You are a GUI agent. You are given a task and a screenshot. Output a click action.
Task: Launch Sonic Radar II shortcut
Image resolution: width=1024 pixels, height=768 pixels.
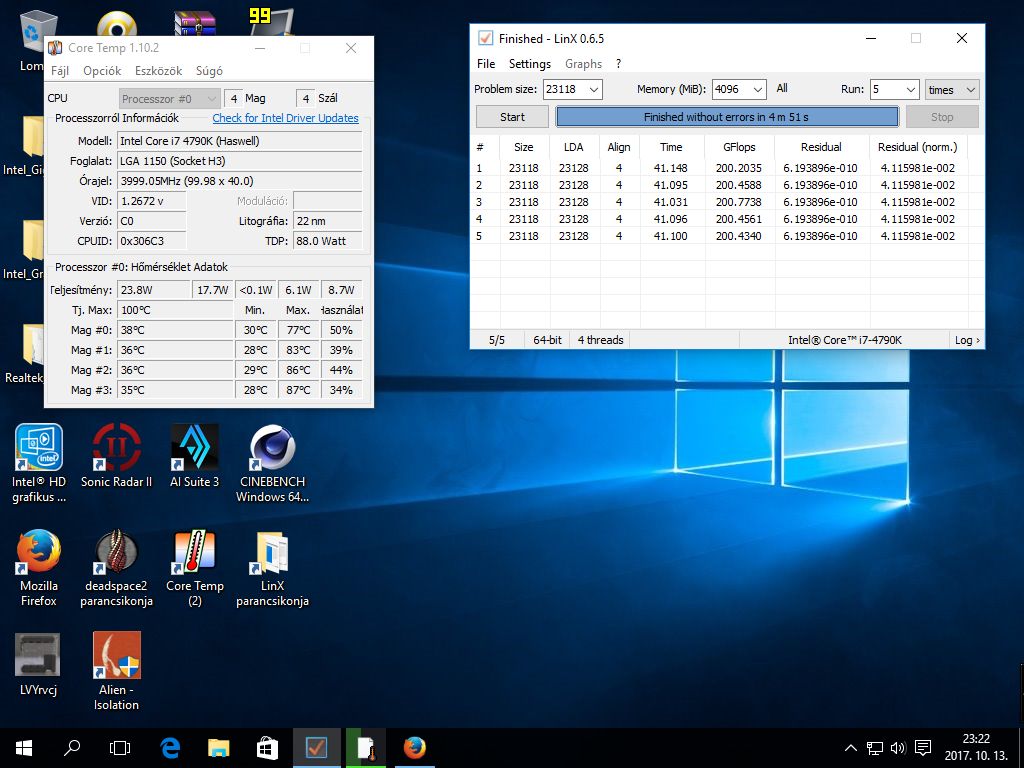[116, 456]
